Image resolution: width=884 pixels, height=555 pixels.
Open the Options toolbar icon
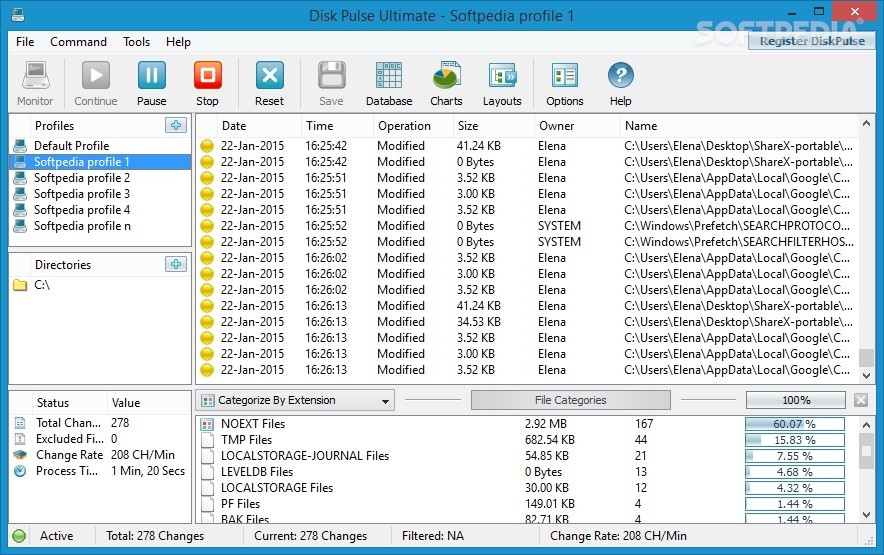point(565,76)
